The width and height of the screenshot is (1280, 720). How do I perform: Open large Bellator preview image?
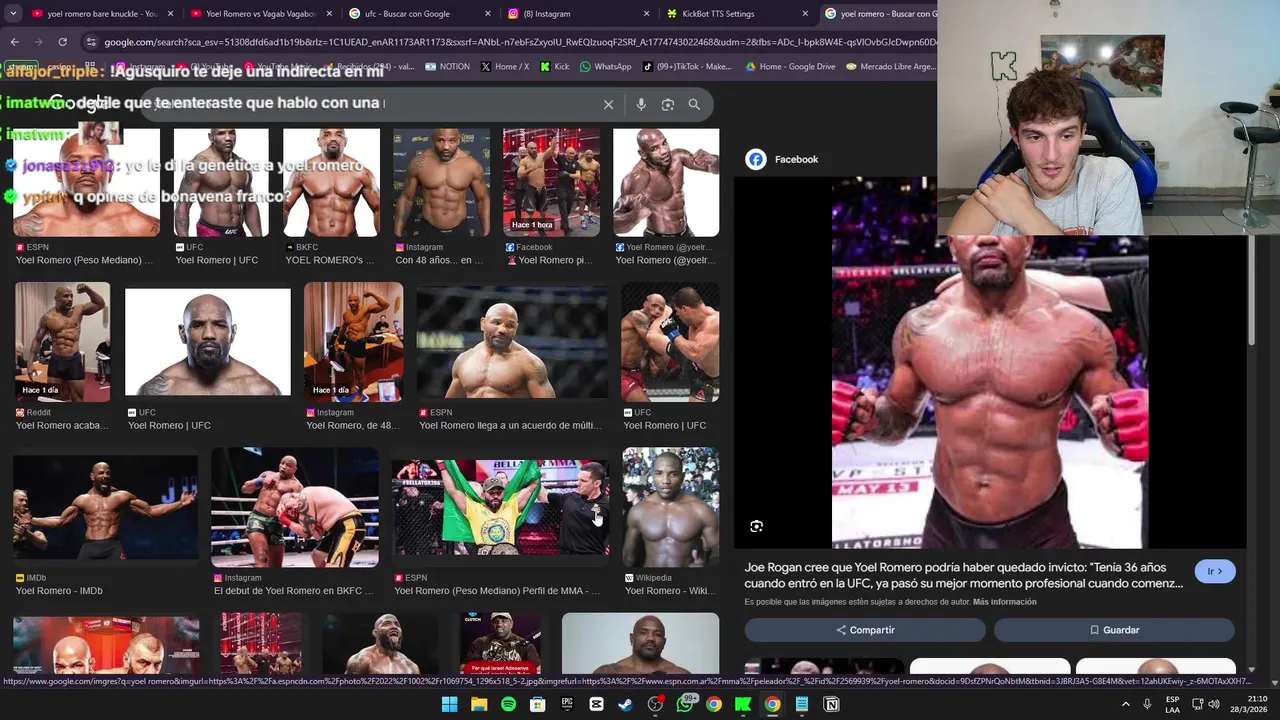990,363
